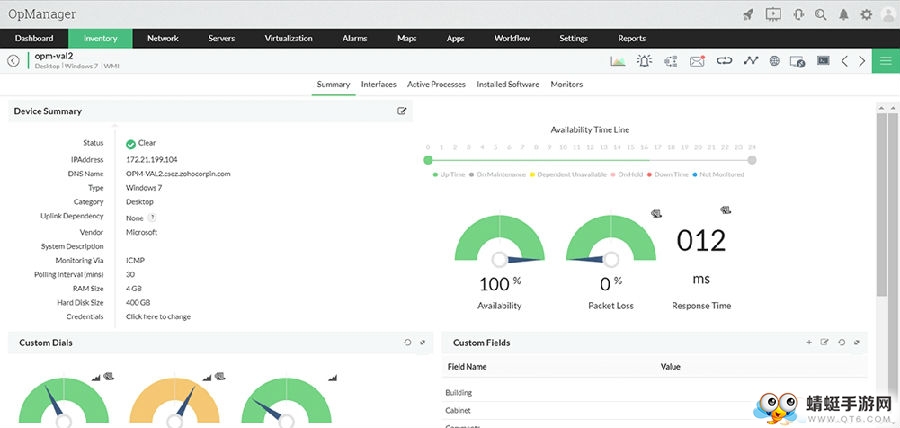The image size is (900, 428).
Task: Open the Apps menu
Action: (x=455, y=38)
